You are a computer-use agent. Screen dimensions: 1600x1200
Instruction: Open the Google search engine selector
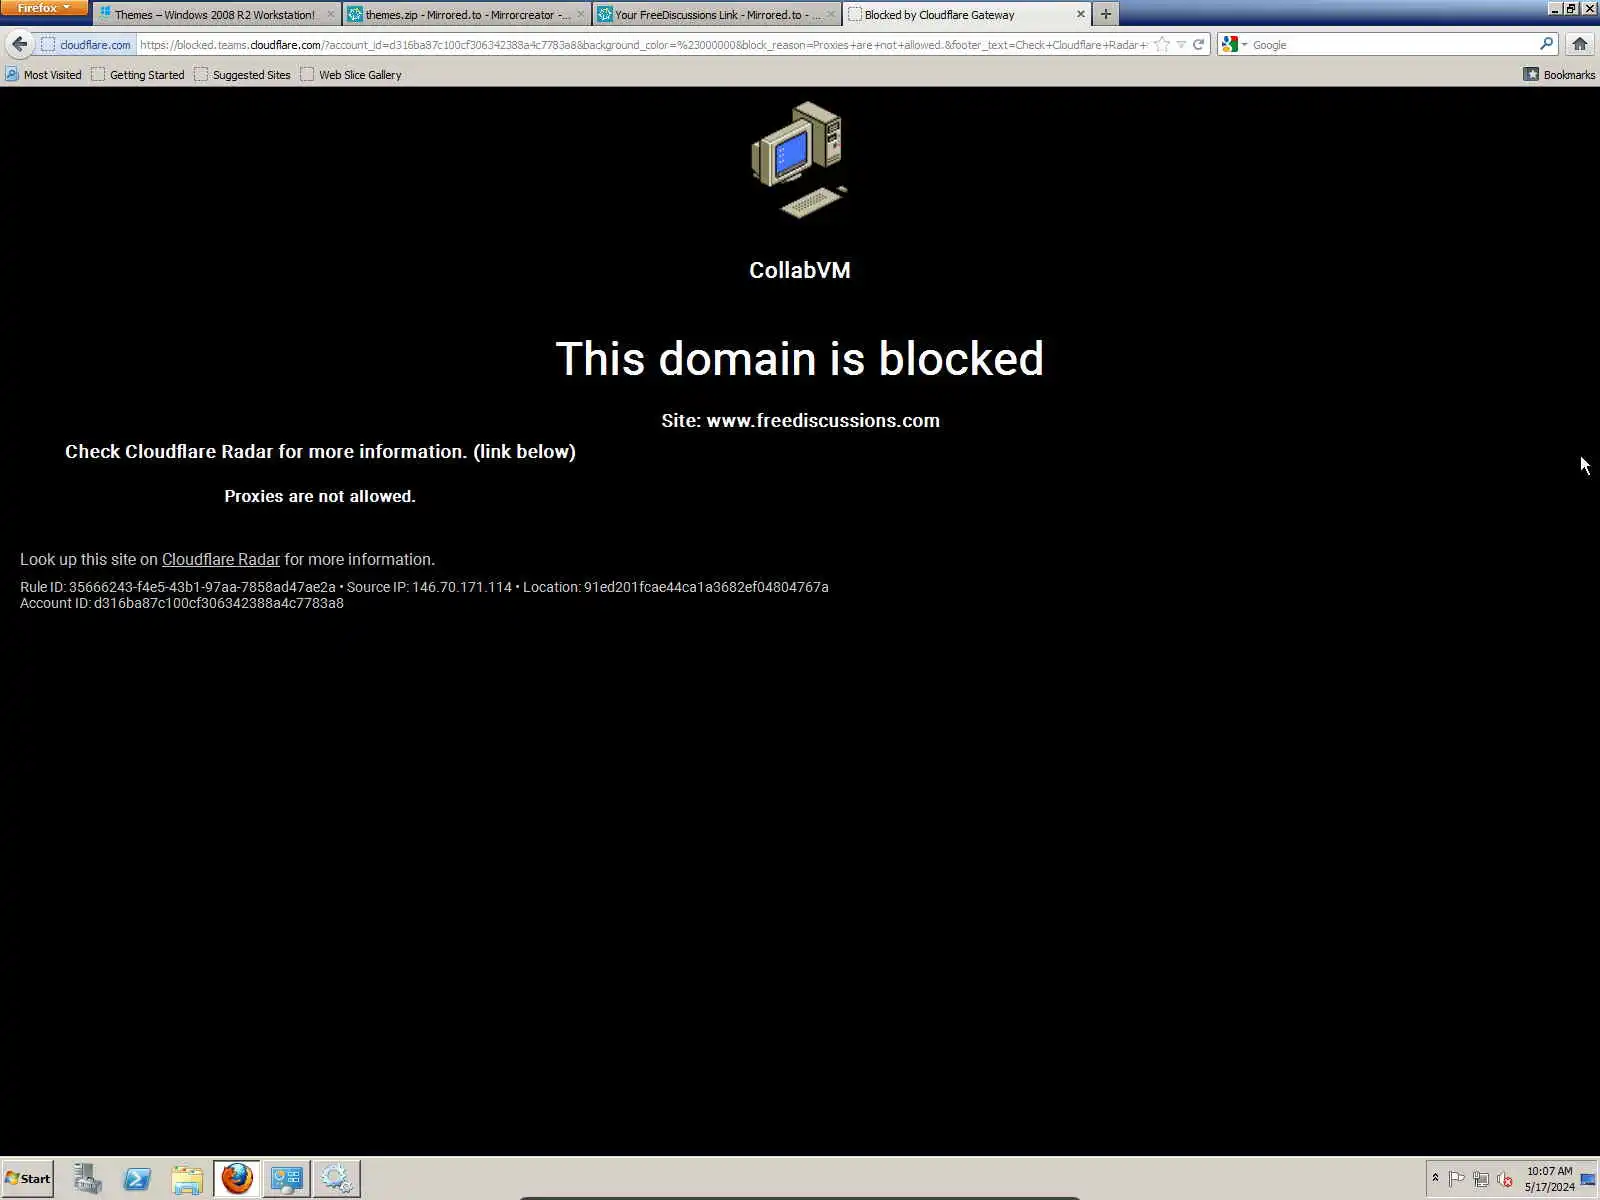pos(1234,45)
